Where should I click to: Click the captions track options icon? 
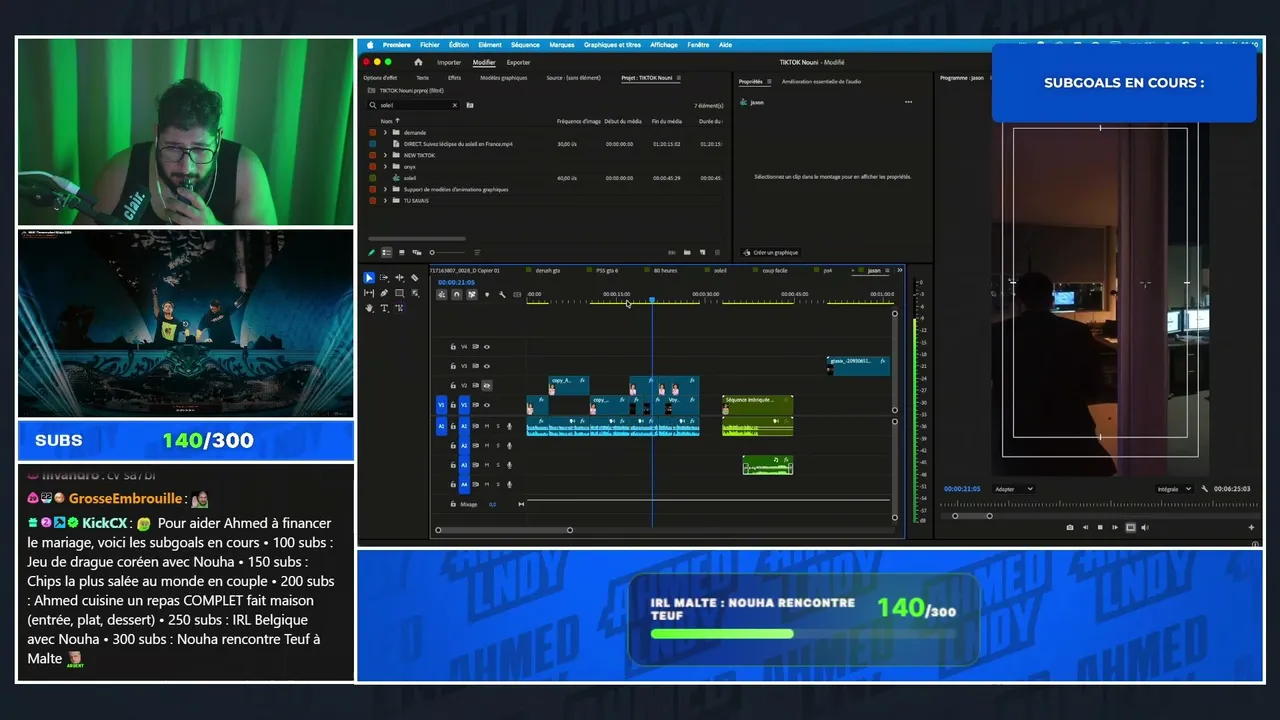click(517, 294)
